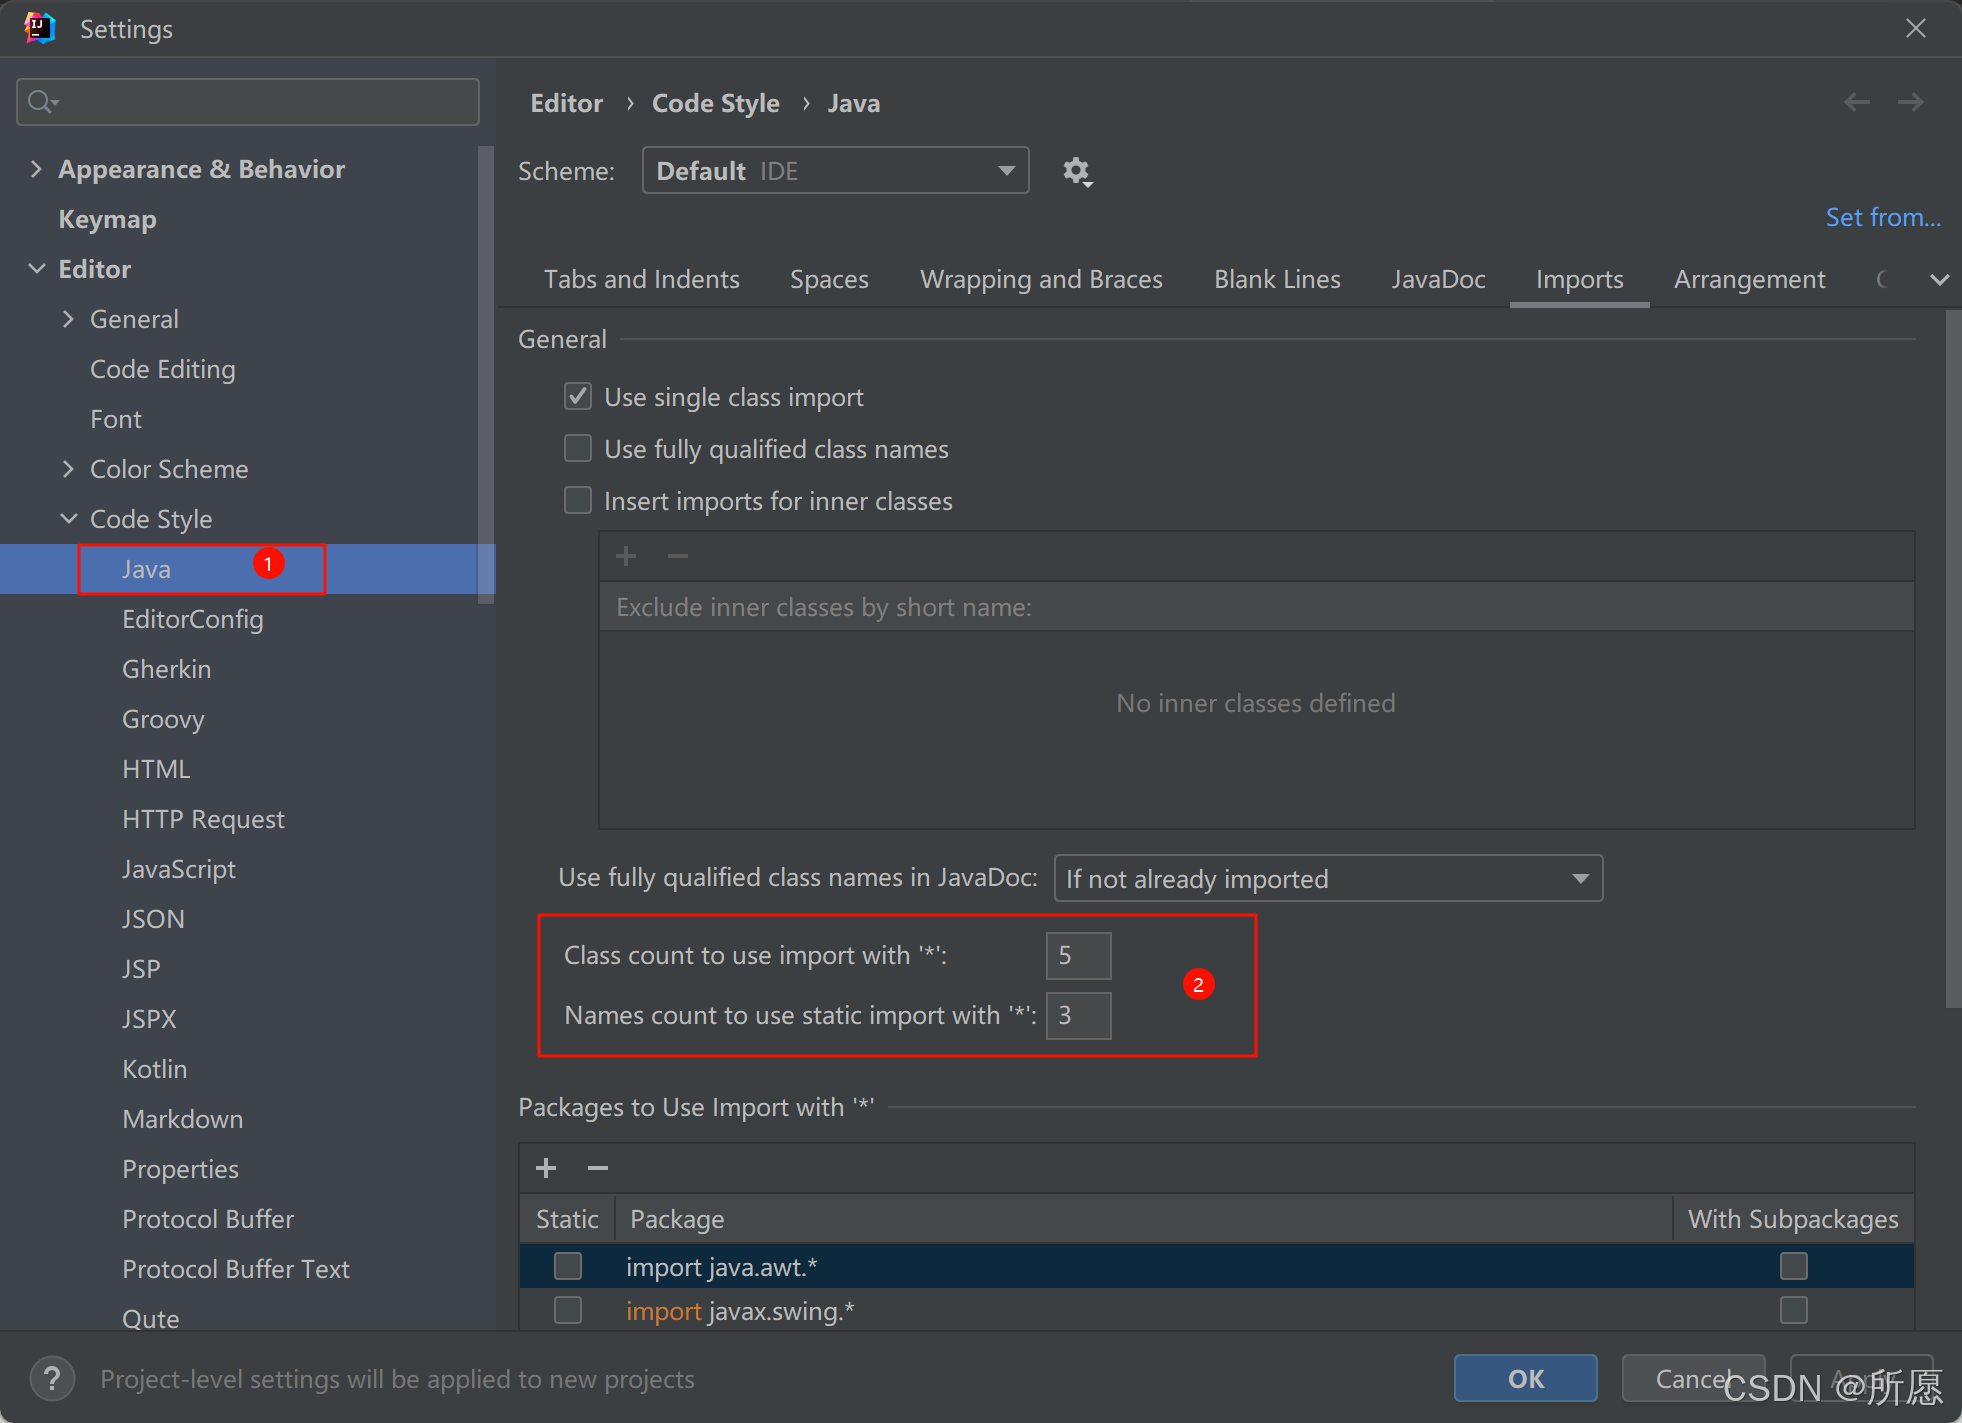Switch to Tabs and Indents tab

pos(642,279)
